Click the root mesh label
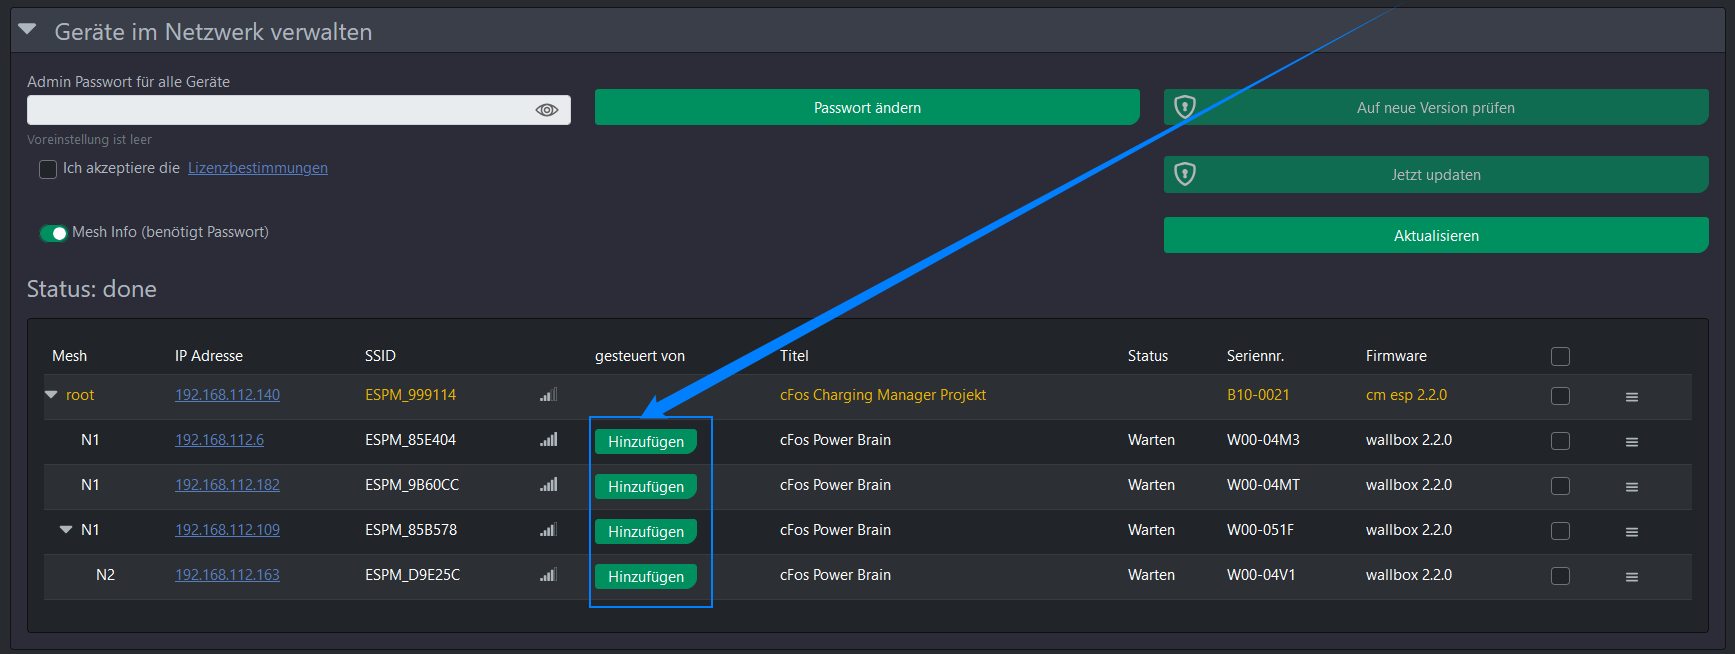Screen dimensions: 1735x654 coord(80,395)
